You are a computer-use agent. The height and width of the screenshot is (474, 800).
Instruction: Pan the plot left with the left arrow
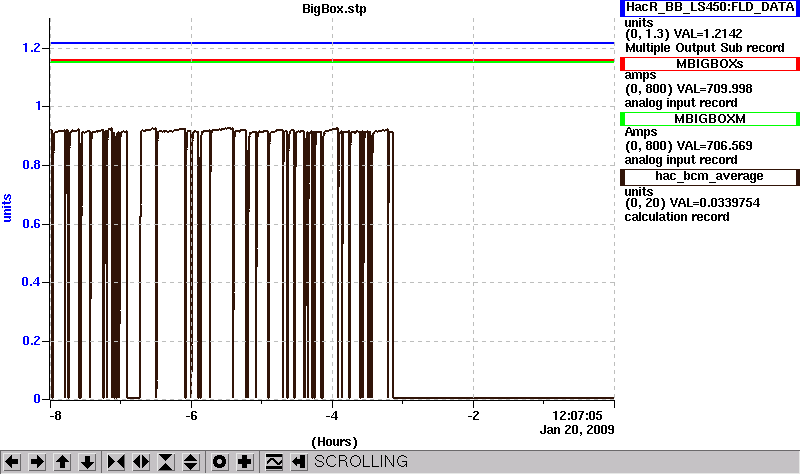coord(12,462)
